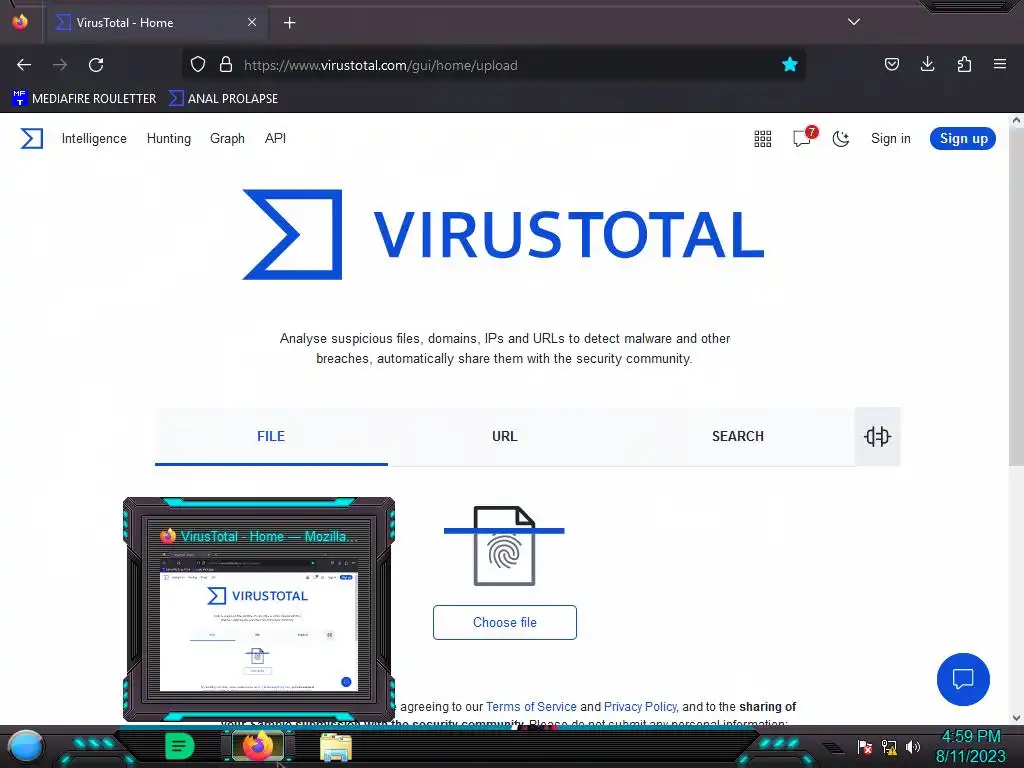Screen dimensions: 1024x768
Task: Click the blue bookmark star
Action: 790,65
